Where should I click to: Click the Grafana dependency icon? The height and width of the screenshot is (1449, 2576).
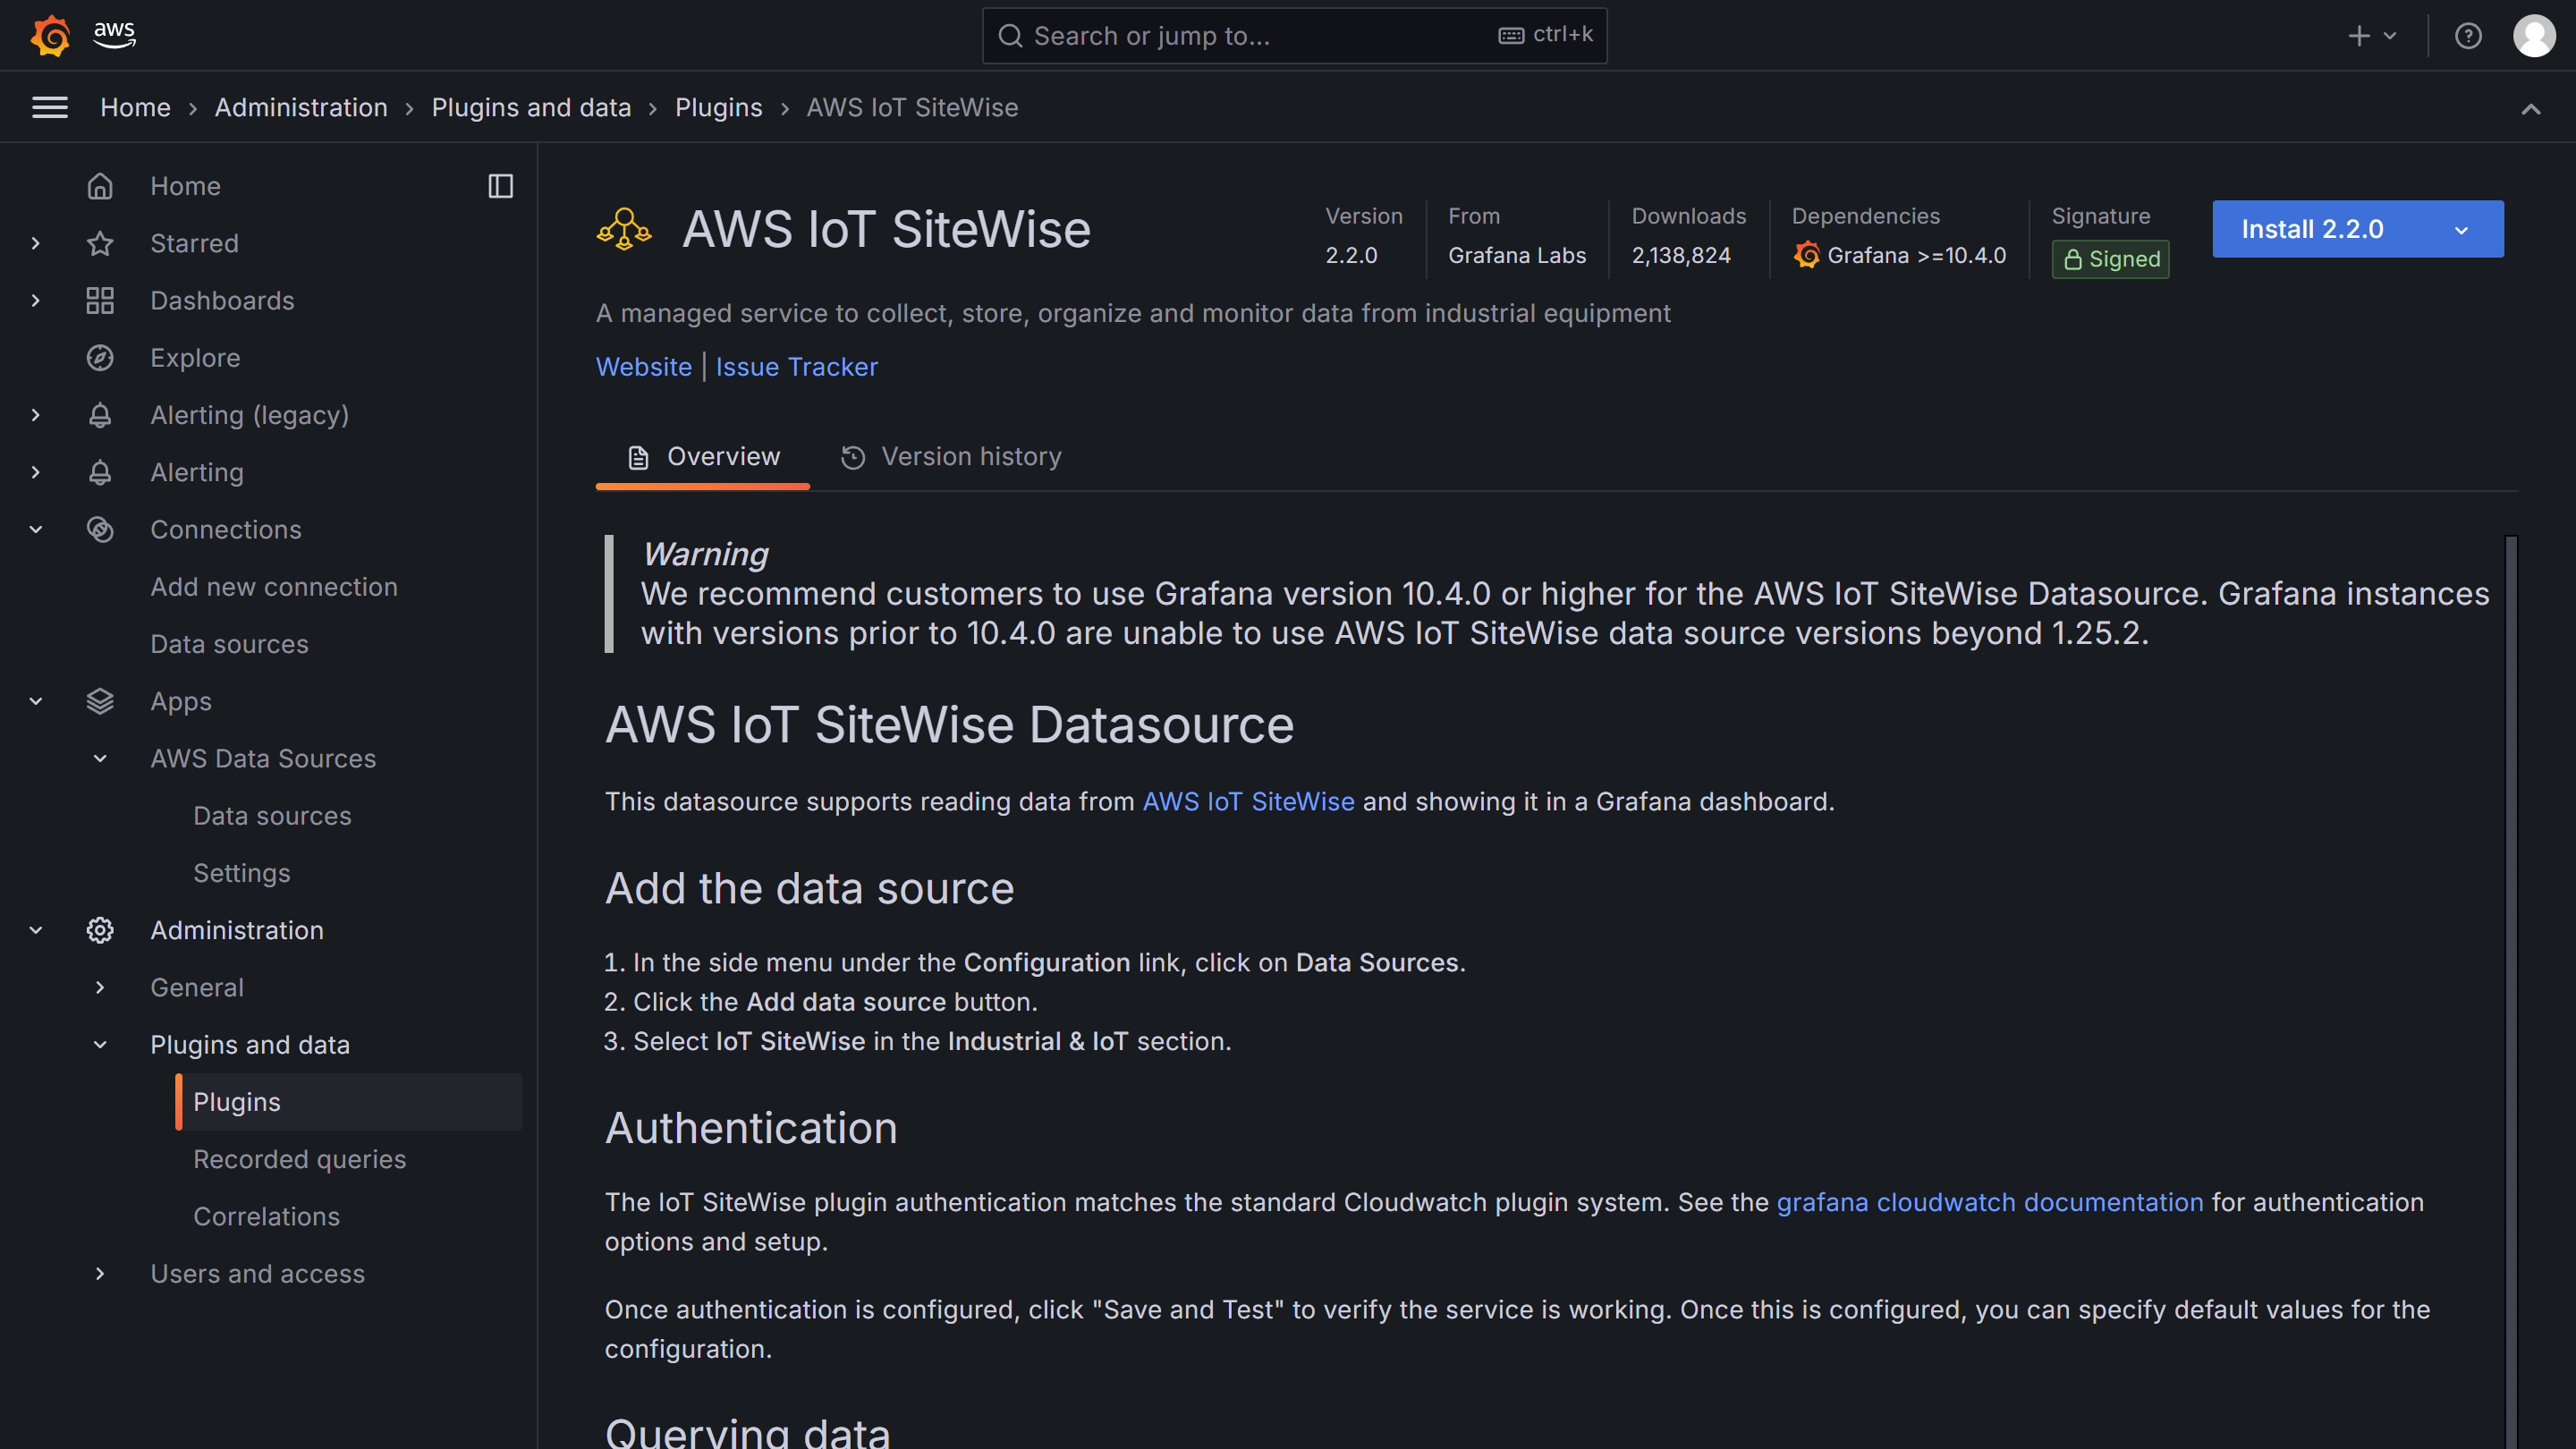[1806, 255]
